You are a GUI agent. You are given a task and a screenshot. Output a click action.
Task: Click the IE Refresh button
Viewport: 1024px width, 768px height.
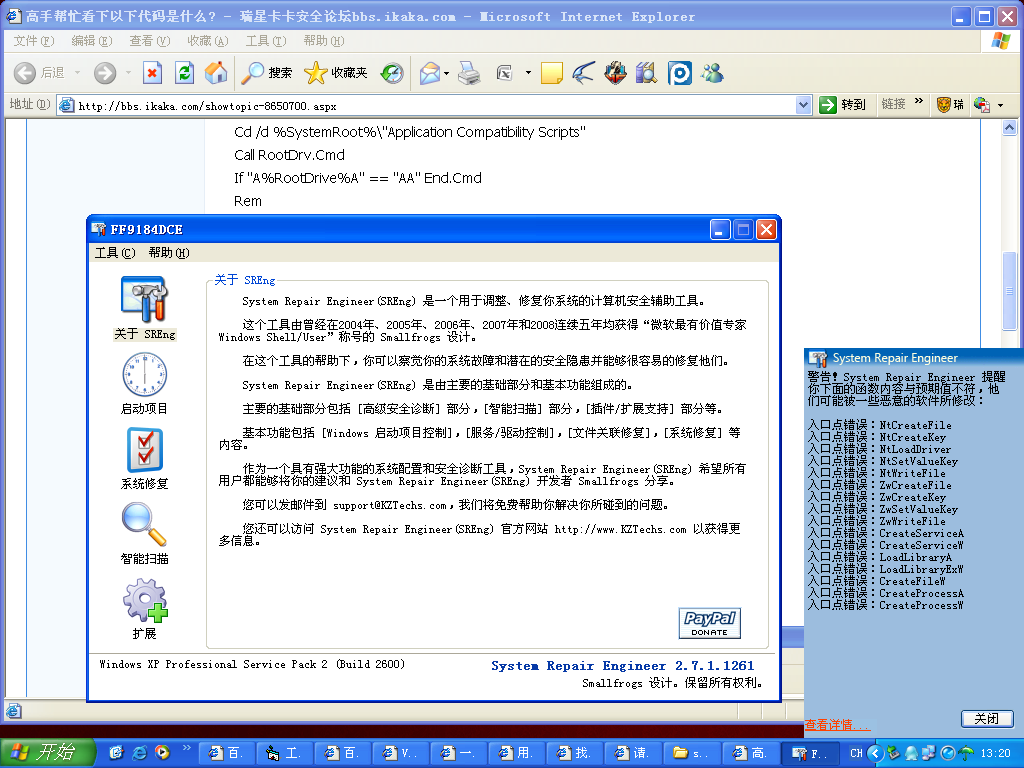pos(185,72)
